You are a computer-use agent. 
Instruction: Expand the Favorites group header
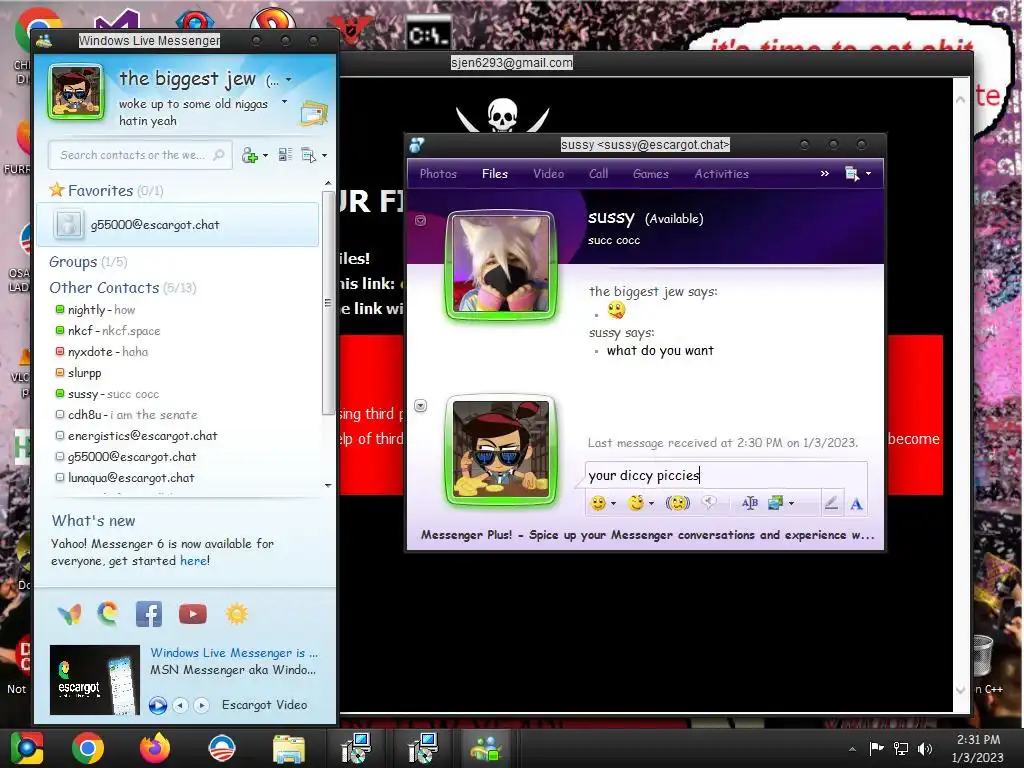pos(106,191)
